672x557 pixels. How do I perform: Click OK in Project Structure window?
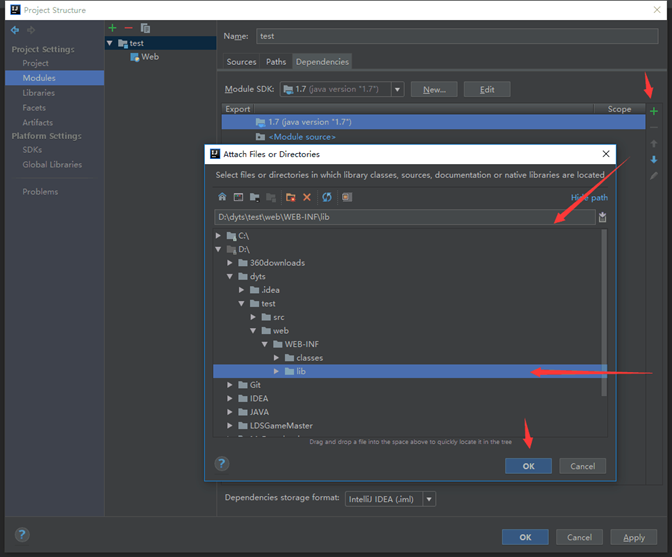pos(525,537)
